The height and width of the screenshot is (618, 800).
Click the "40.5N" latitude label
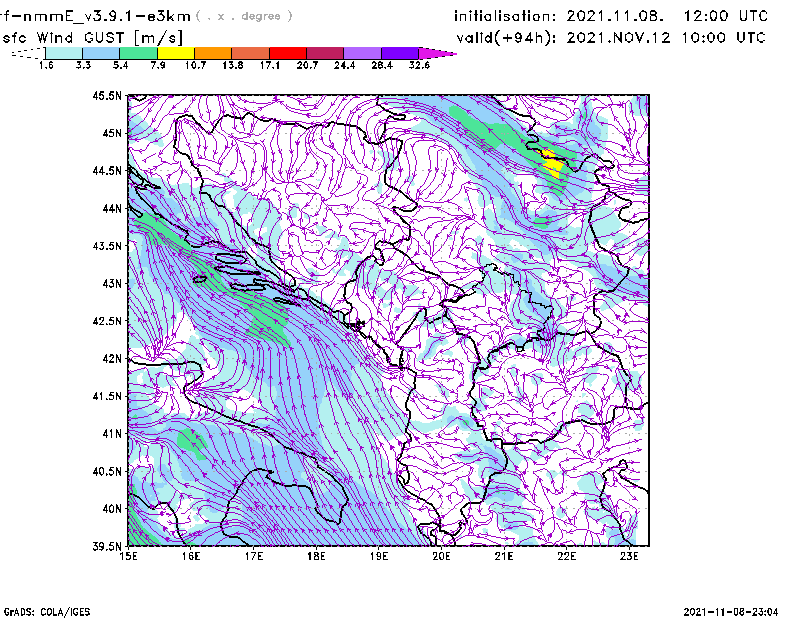107,471
